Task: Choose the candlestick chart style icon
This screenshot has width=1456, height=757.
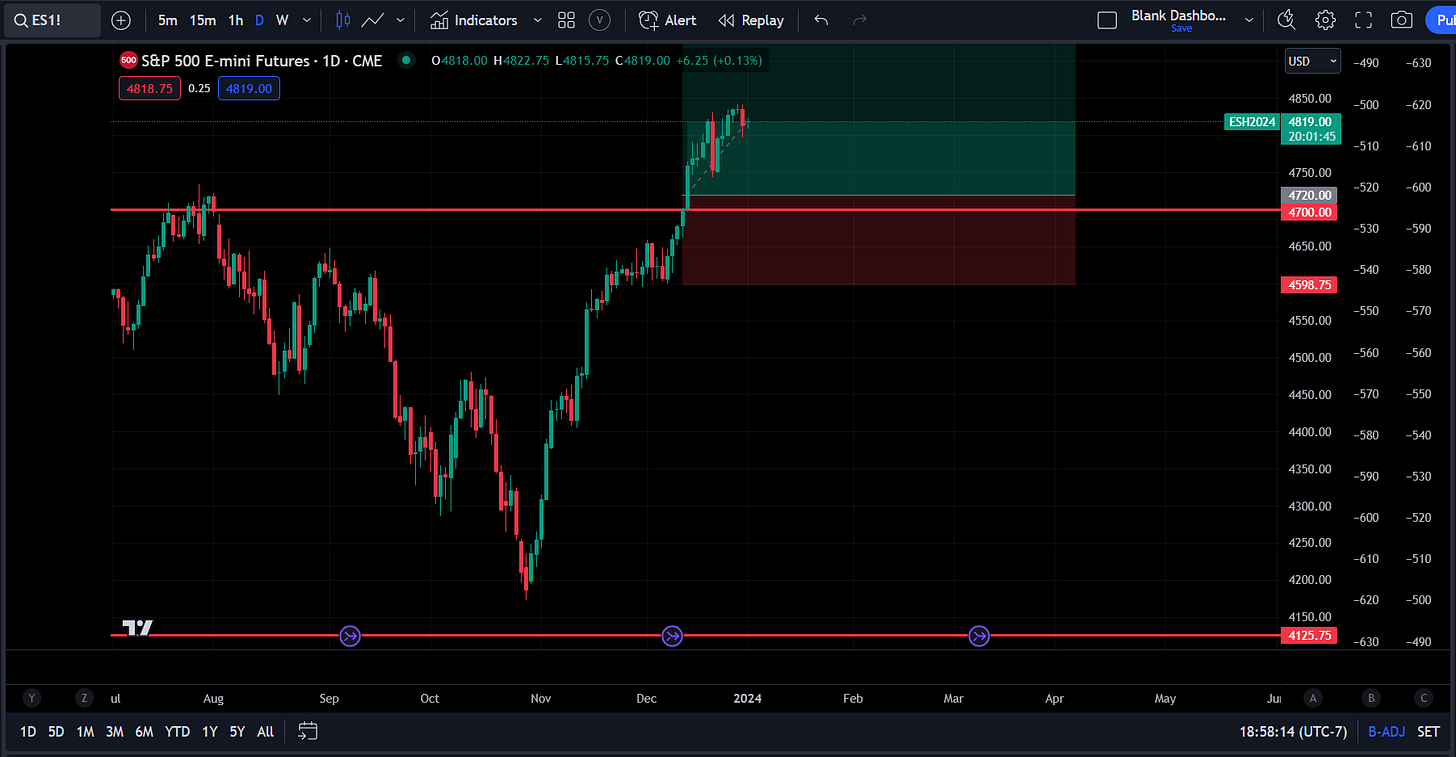Action: (343, 20)
